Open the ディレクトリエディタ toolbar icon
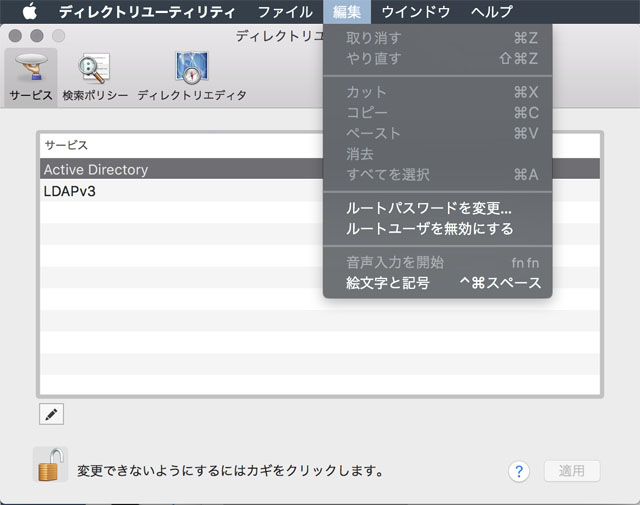The height and width of the screenshot is (505, 640). [192, 77]
